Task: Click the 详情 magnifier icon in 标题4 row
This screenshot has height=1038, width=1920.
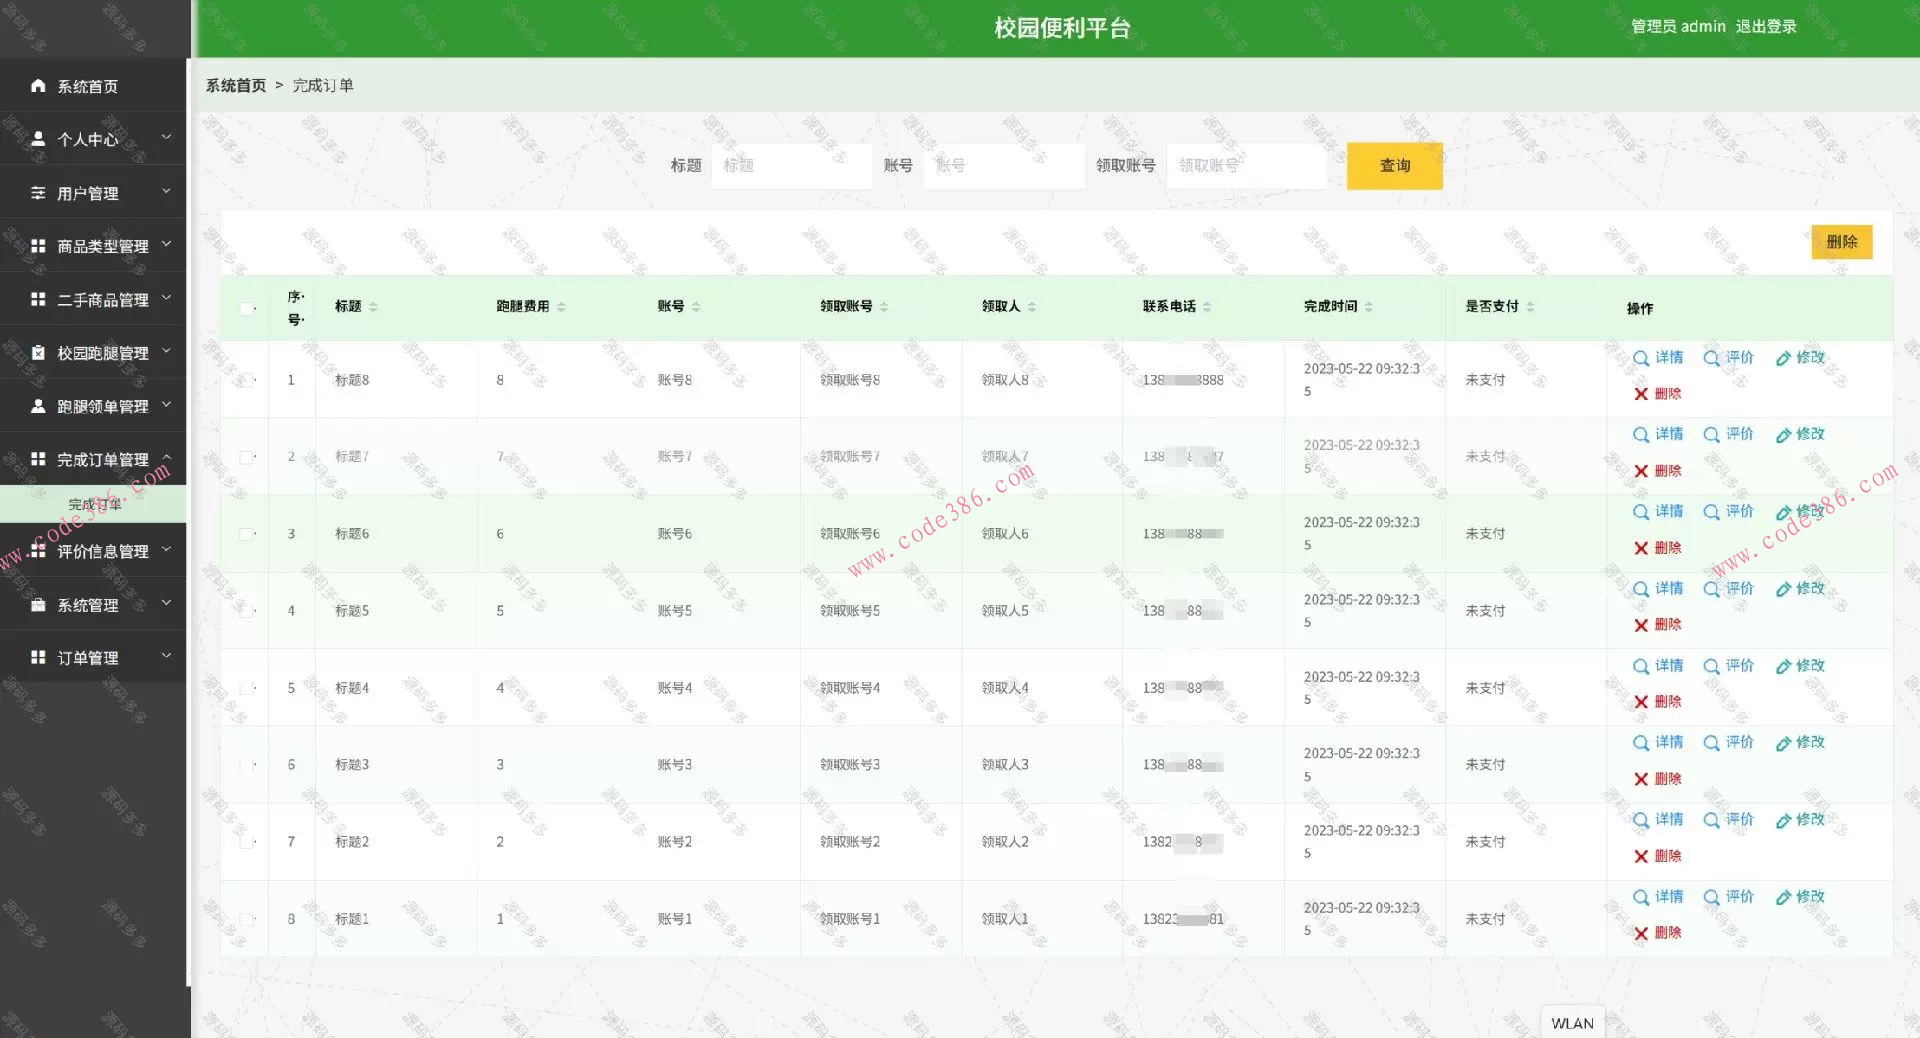Action: [x=1641, y=666]
